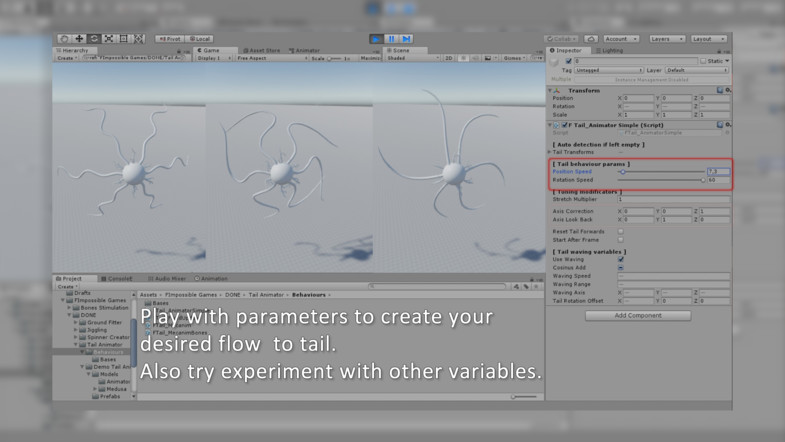Click the Transform component help icon
Screen dimensions: 785x442
point(720,90)
